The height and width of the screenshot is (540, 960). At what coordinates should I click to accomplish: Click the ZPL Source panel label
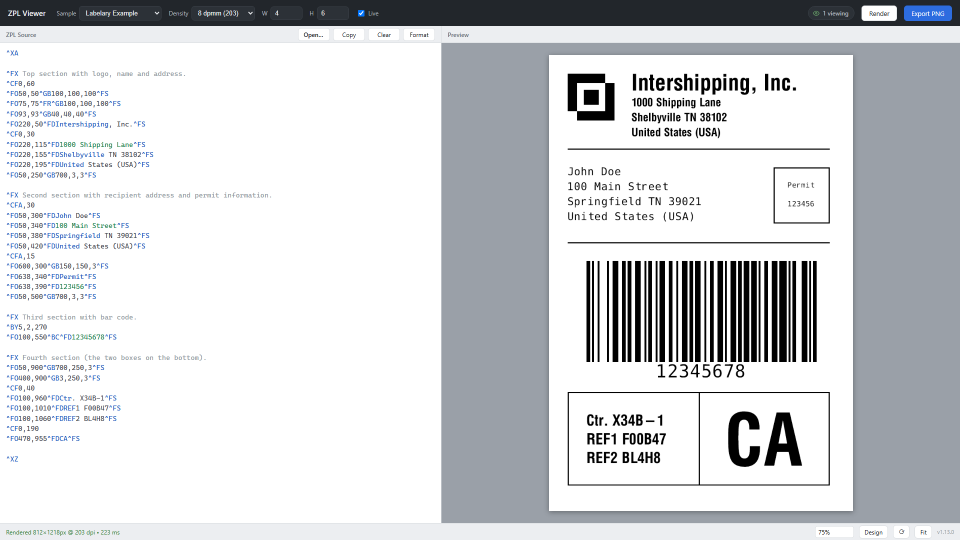[x=21, y=35]
